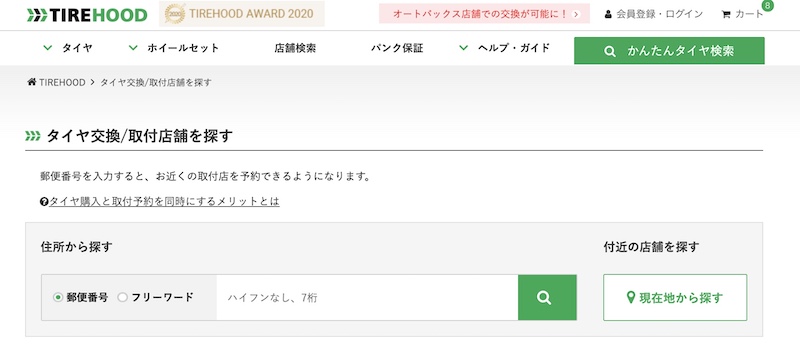Open the タイヤ購入と取付予約 merit link

(164, 201)
